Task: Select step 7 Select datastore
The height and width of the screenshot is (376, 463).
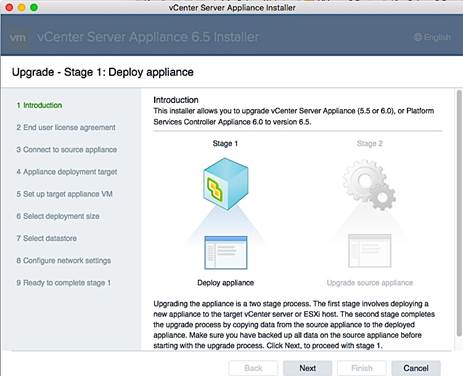Action: click(47, 238)
